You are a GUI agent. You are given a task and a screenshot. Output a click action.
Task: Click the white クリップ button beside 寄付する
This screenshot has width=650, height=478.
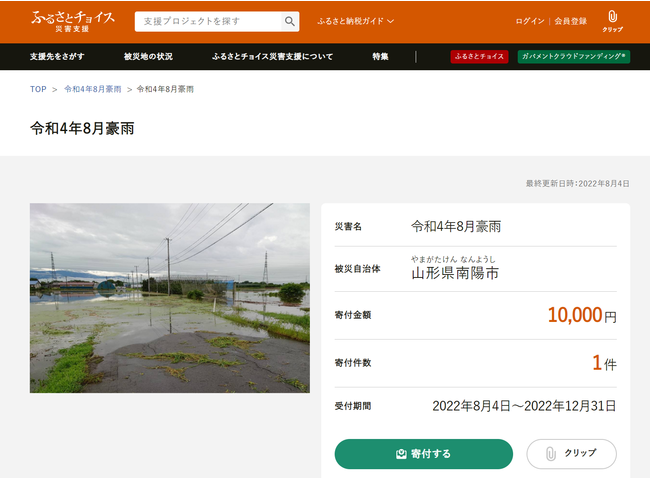click(x=571, y=454)
